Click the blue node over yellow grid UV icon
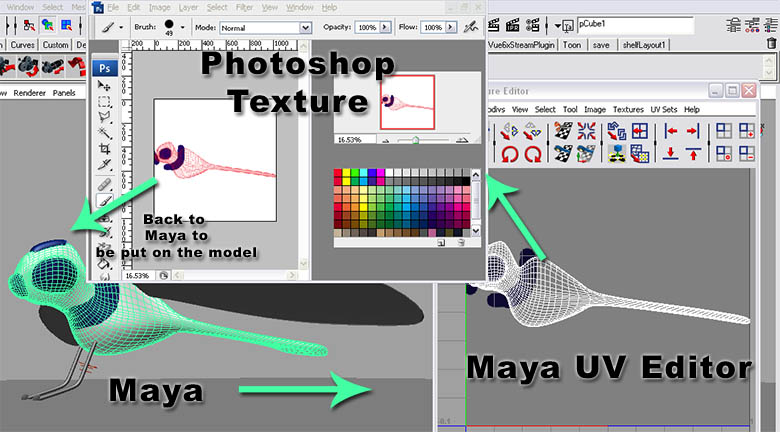Image resolution: width=780 pixels, height=432 pixels. [x=616, y=154]
